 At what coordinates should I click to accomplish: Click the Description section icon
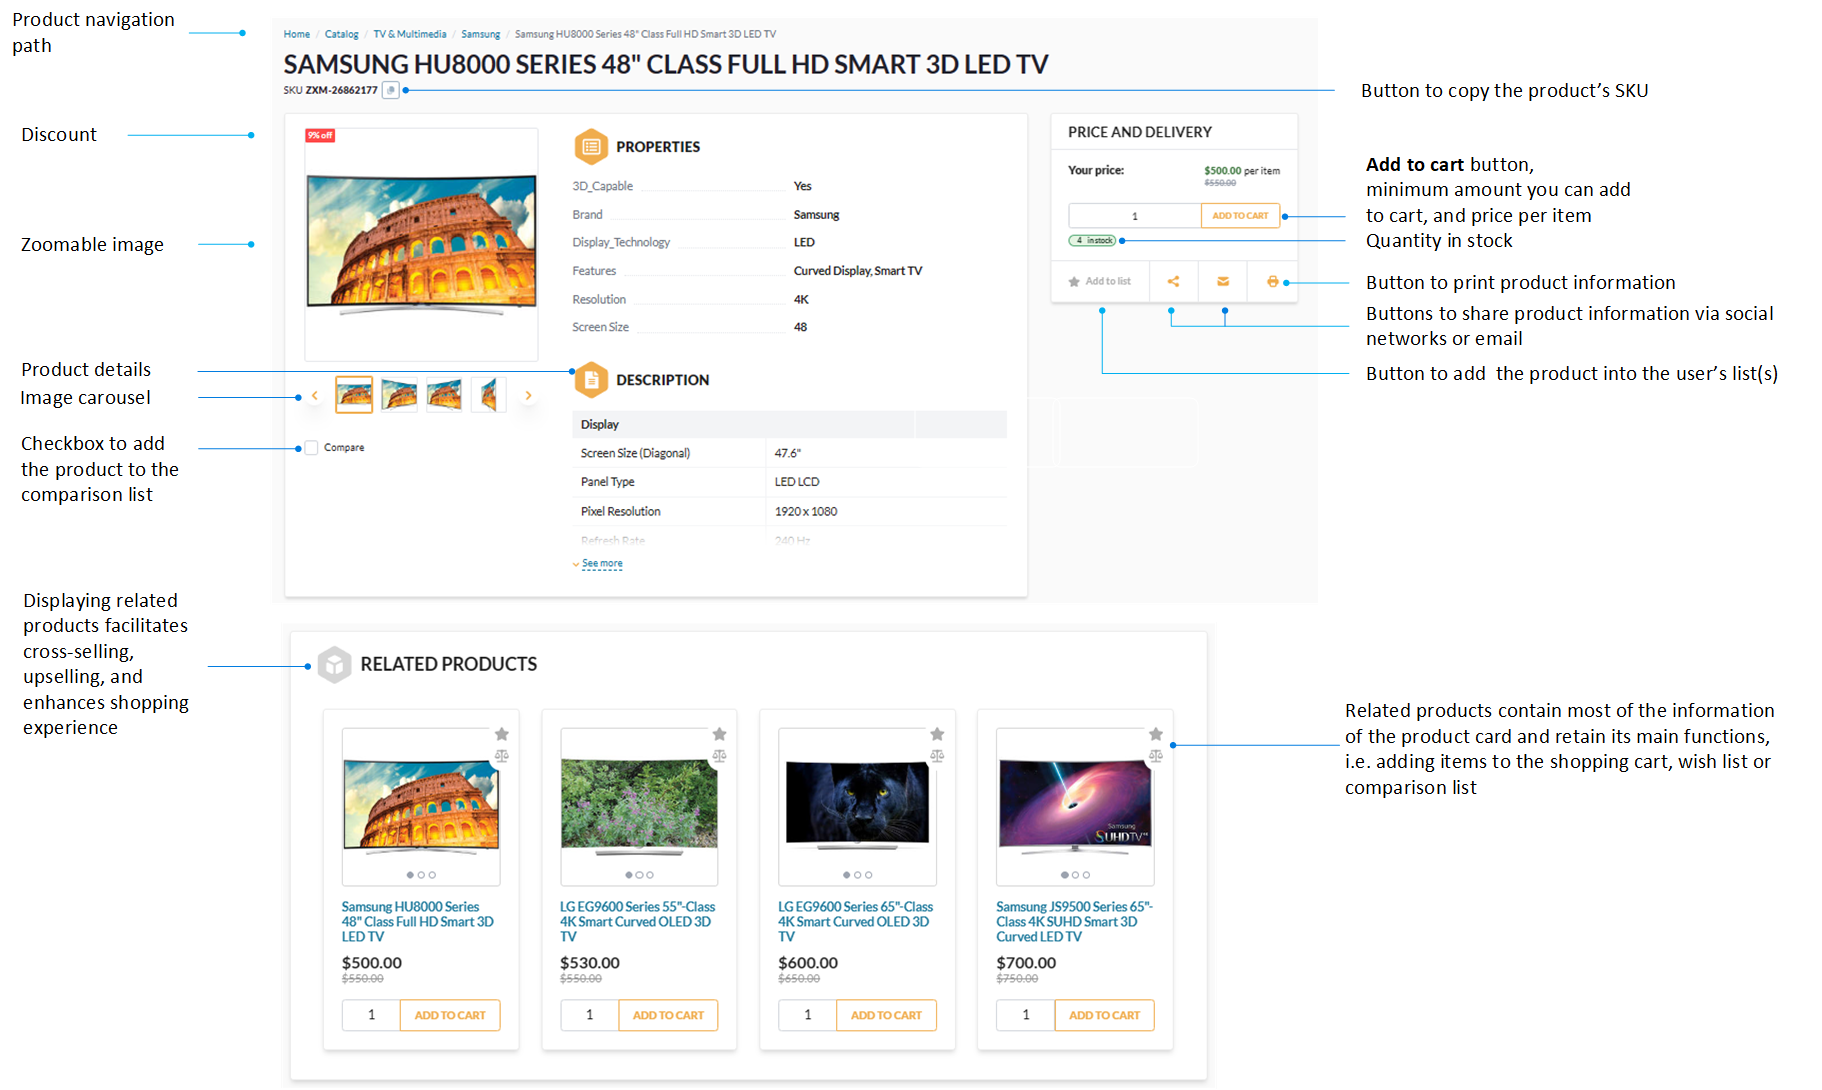click(591, 380)
